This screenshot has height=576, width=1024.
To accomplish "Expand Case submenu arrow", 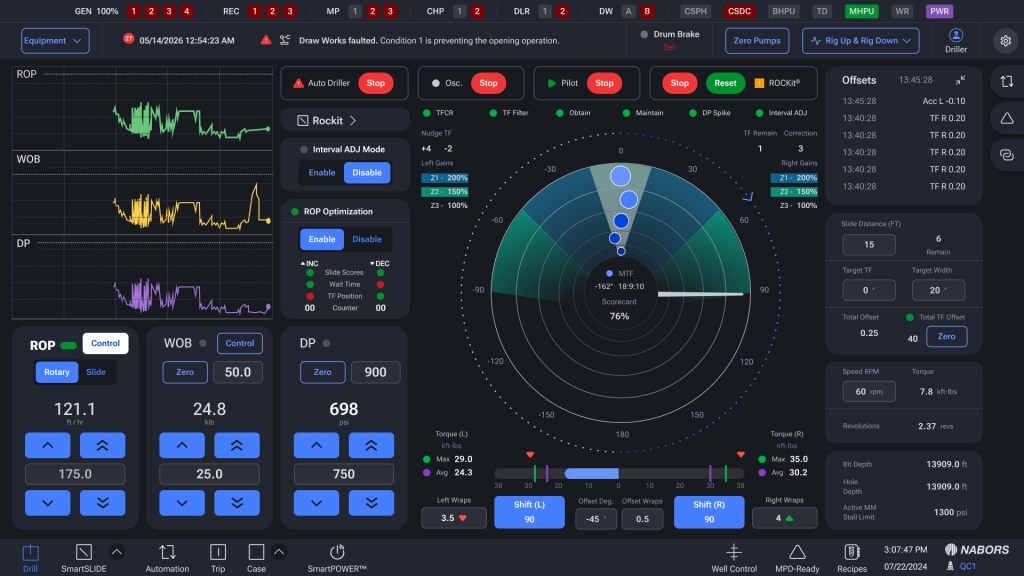I will pos(279,552).
